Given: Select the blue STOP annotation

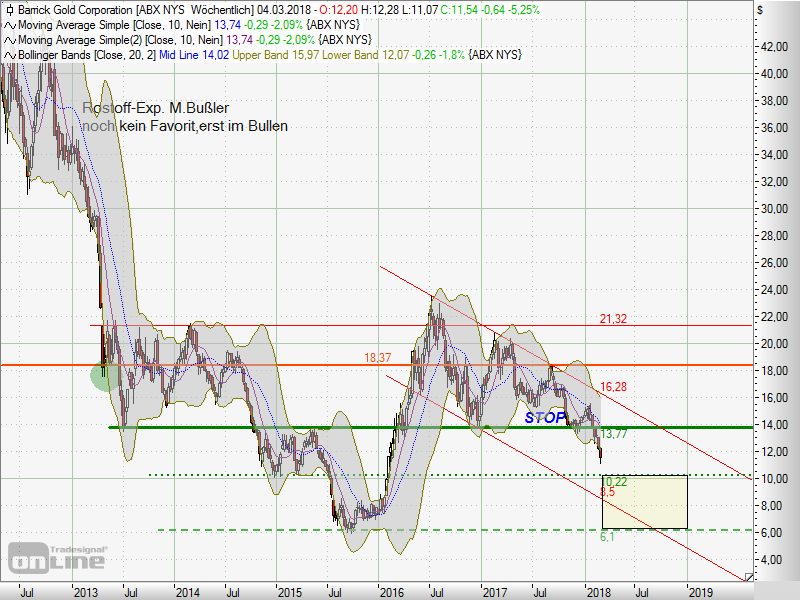Looking at the screenshot, I should pyautogui.click(x=545, y=418).
